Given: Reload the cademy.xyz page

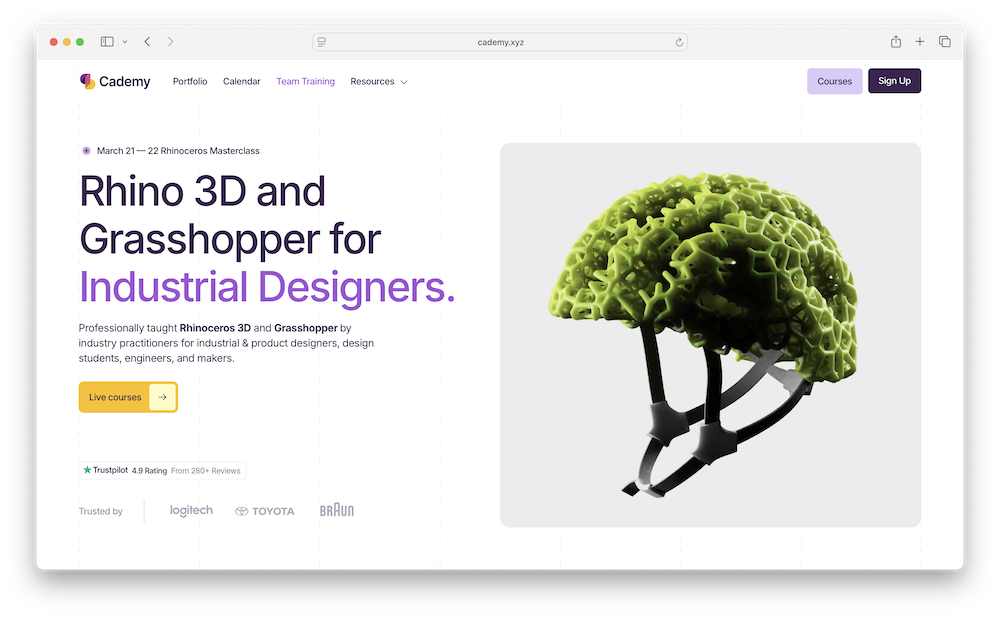Looking at the screenshot, I should tap(679, 42).
